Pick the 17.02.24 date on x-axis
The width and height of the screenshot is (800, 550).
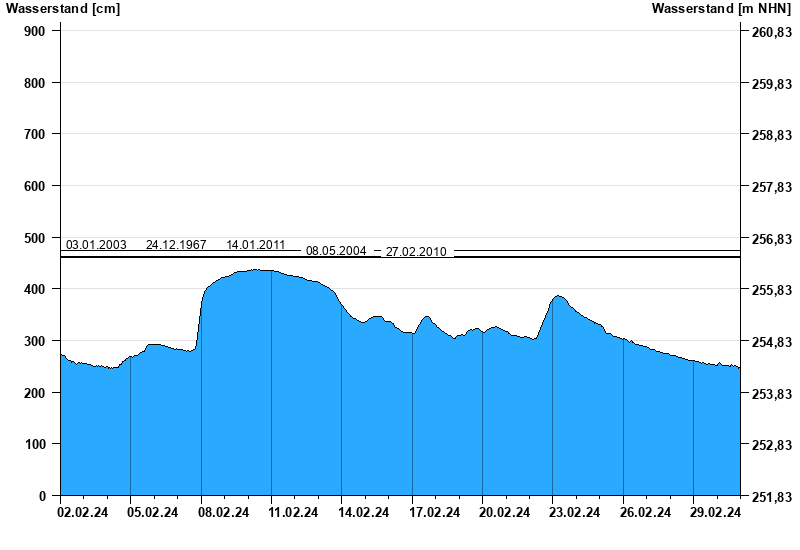click(x=434, y=513)
